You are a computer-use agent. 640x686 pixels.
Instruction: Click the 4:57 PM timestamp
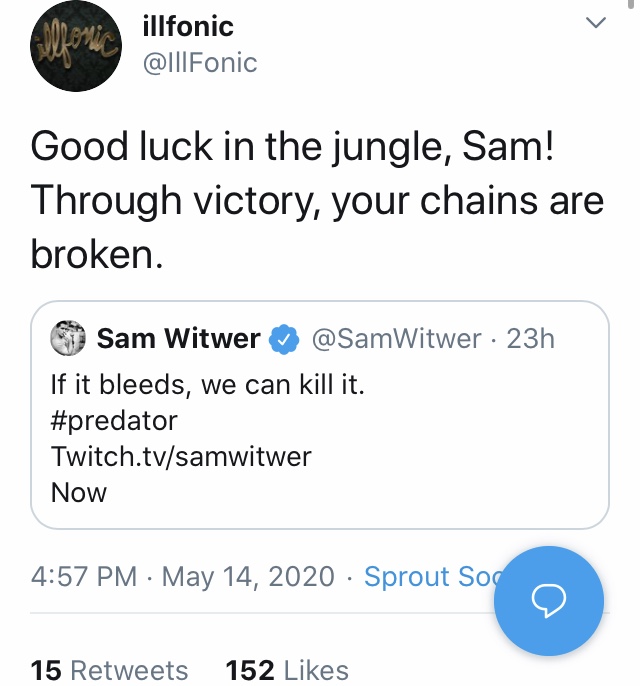85,577
